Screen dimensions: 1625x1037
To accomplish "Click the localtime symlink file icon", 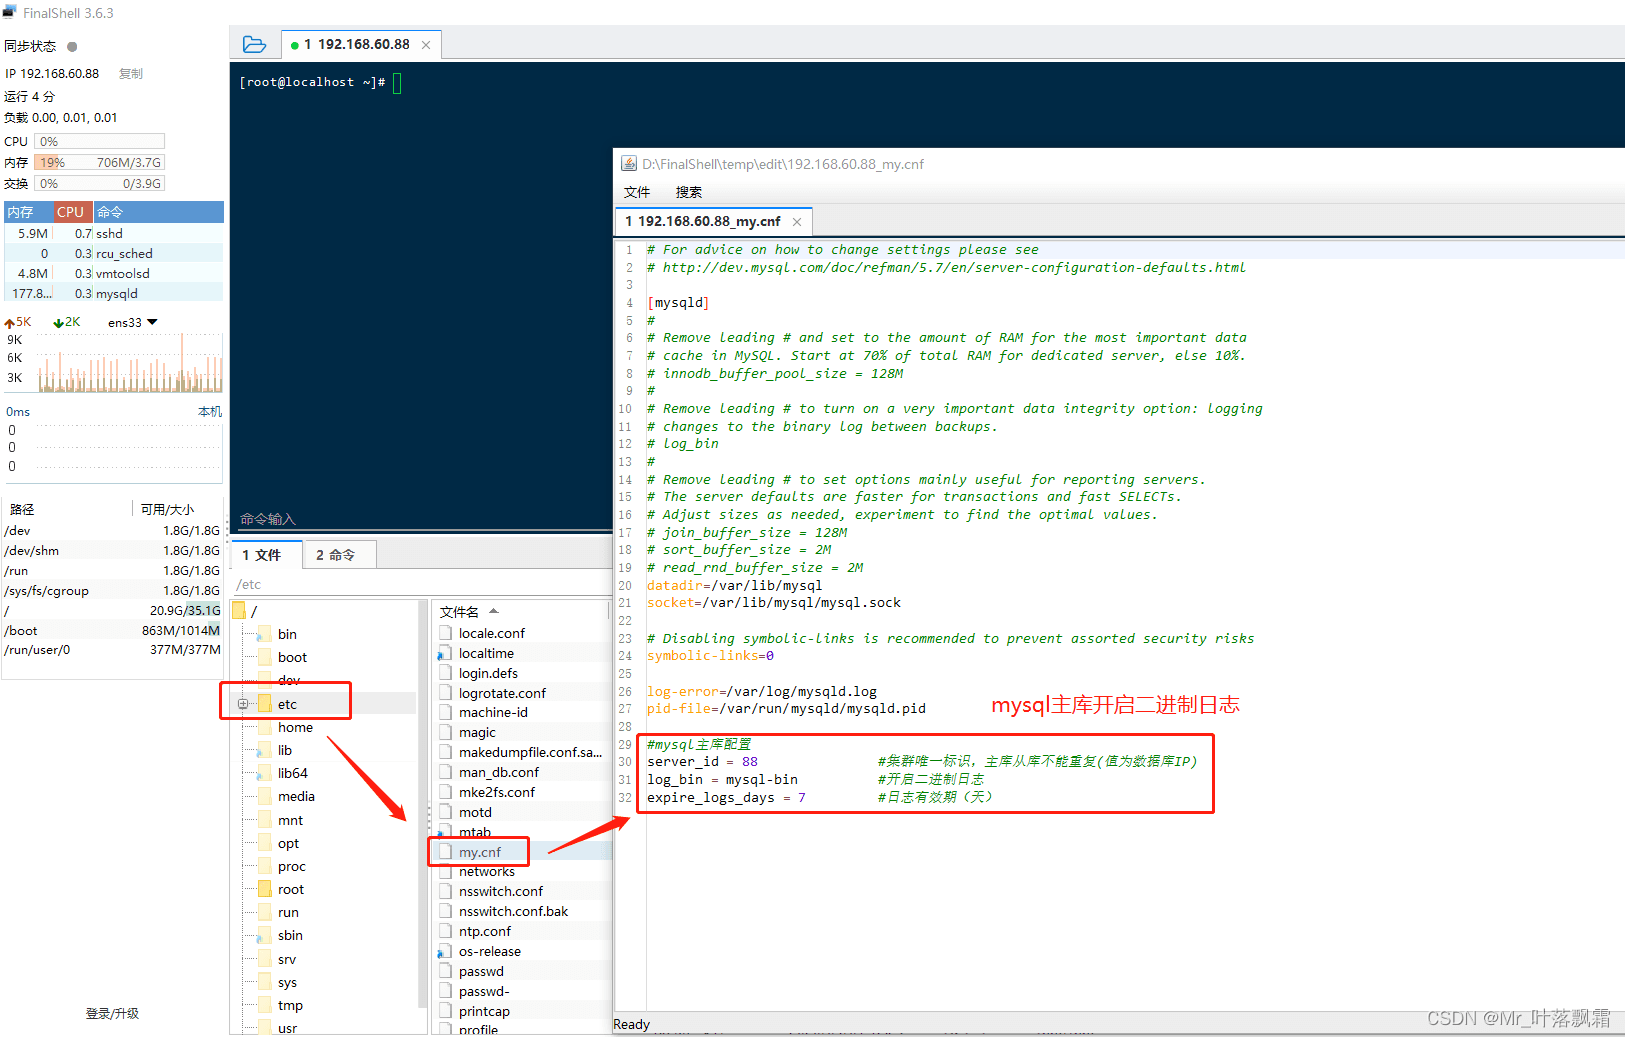I will click(x=445, y=653).
